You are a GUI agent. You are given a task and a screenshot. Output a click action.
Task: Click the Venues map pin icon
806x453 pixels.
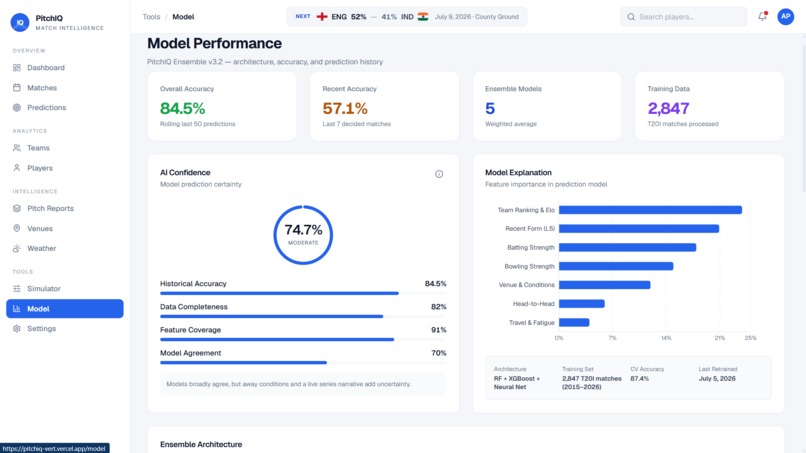click(16, 228)
